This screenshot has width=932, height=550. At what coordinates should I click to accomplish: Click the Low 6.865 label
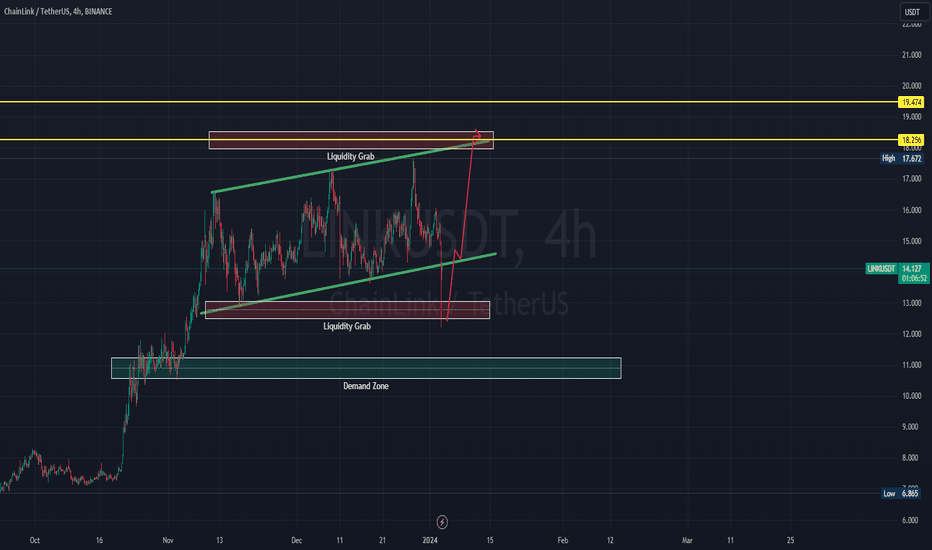click(x=902, y=494)
